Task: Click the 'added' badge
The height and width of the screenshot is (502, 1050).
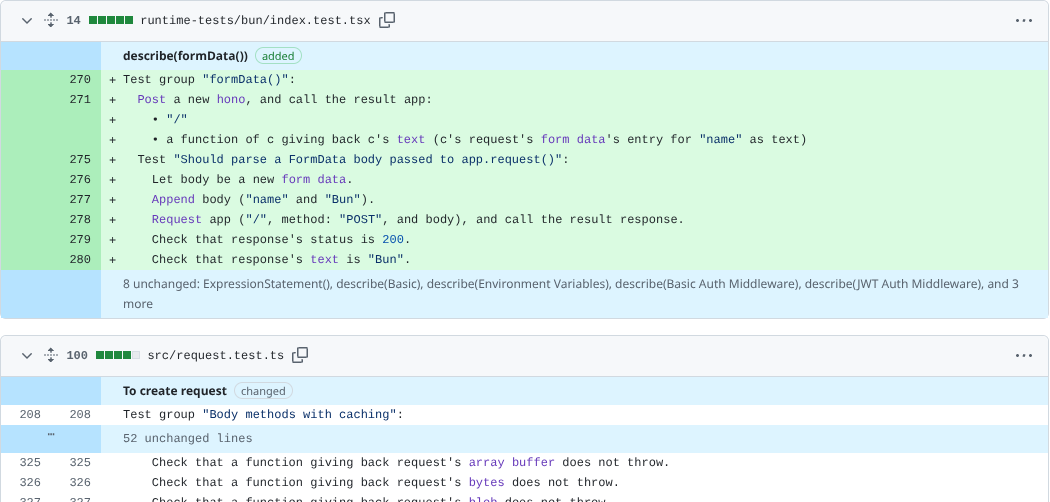Action: point(279,56)
